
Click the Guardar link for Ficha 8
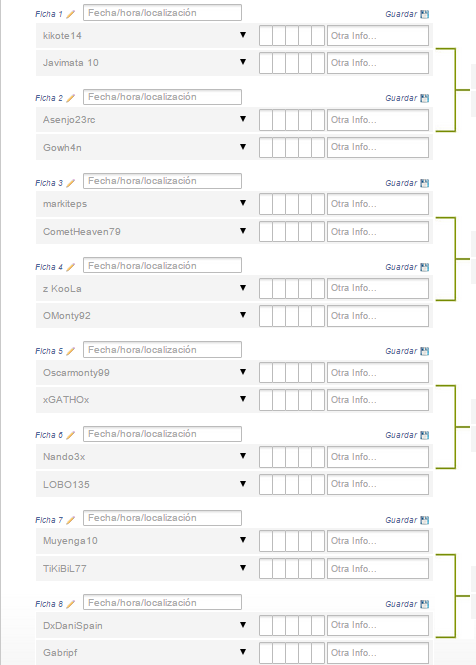pyautogui.click(x=401, y=604)
